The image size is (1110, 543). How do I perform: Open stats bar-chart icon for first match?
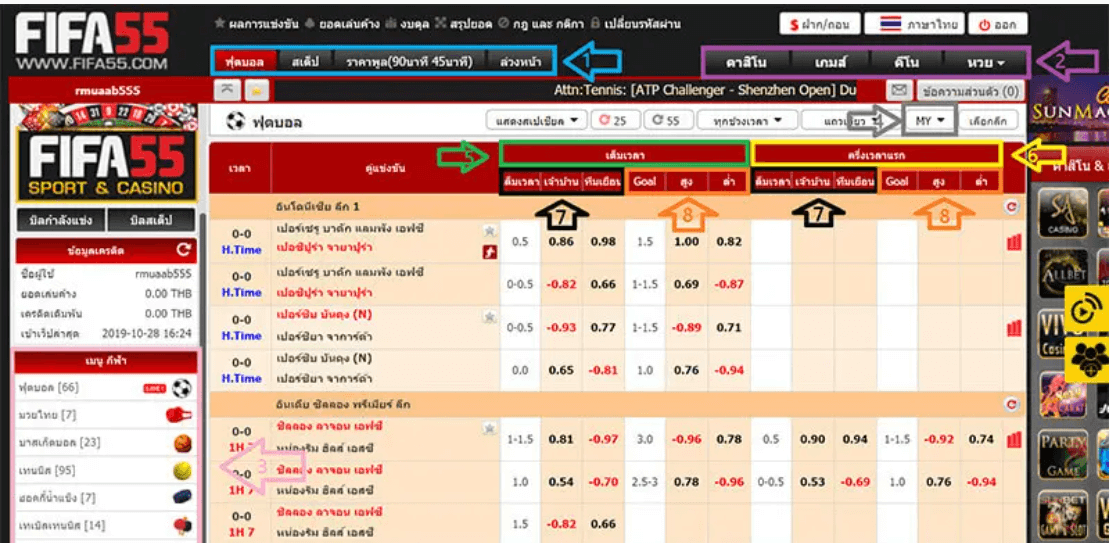1014,242
